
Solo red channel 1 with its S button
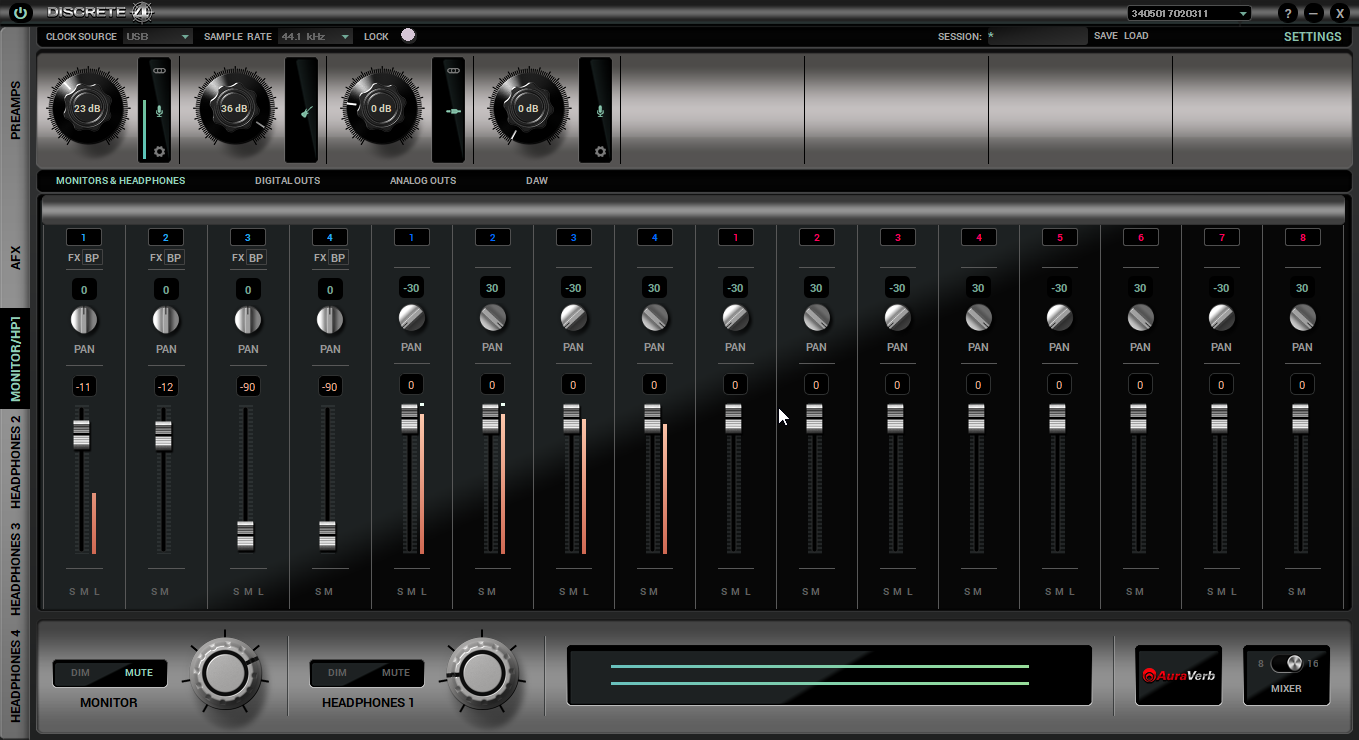click(x=724, y=592)
